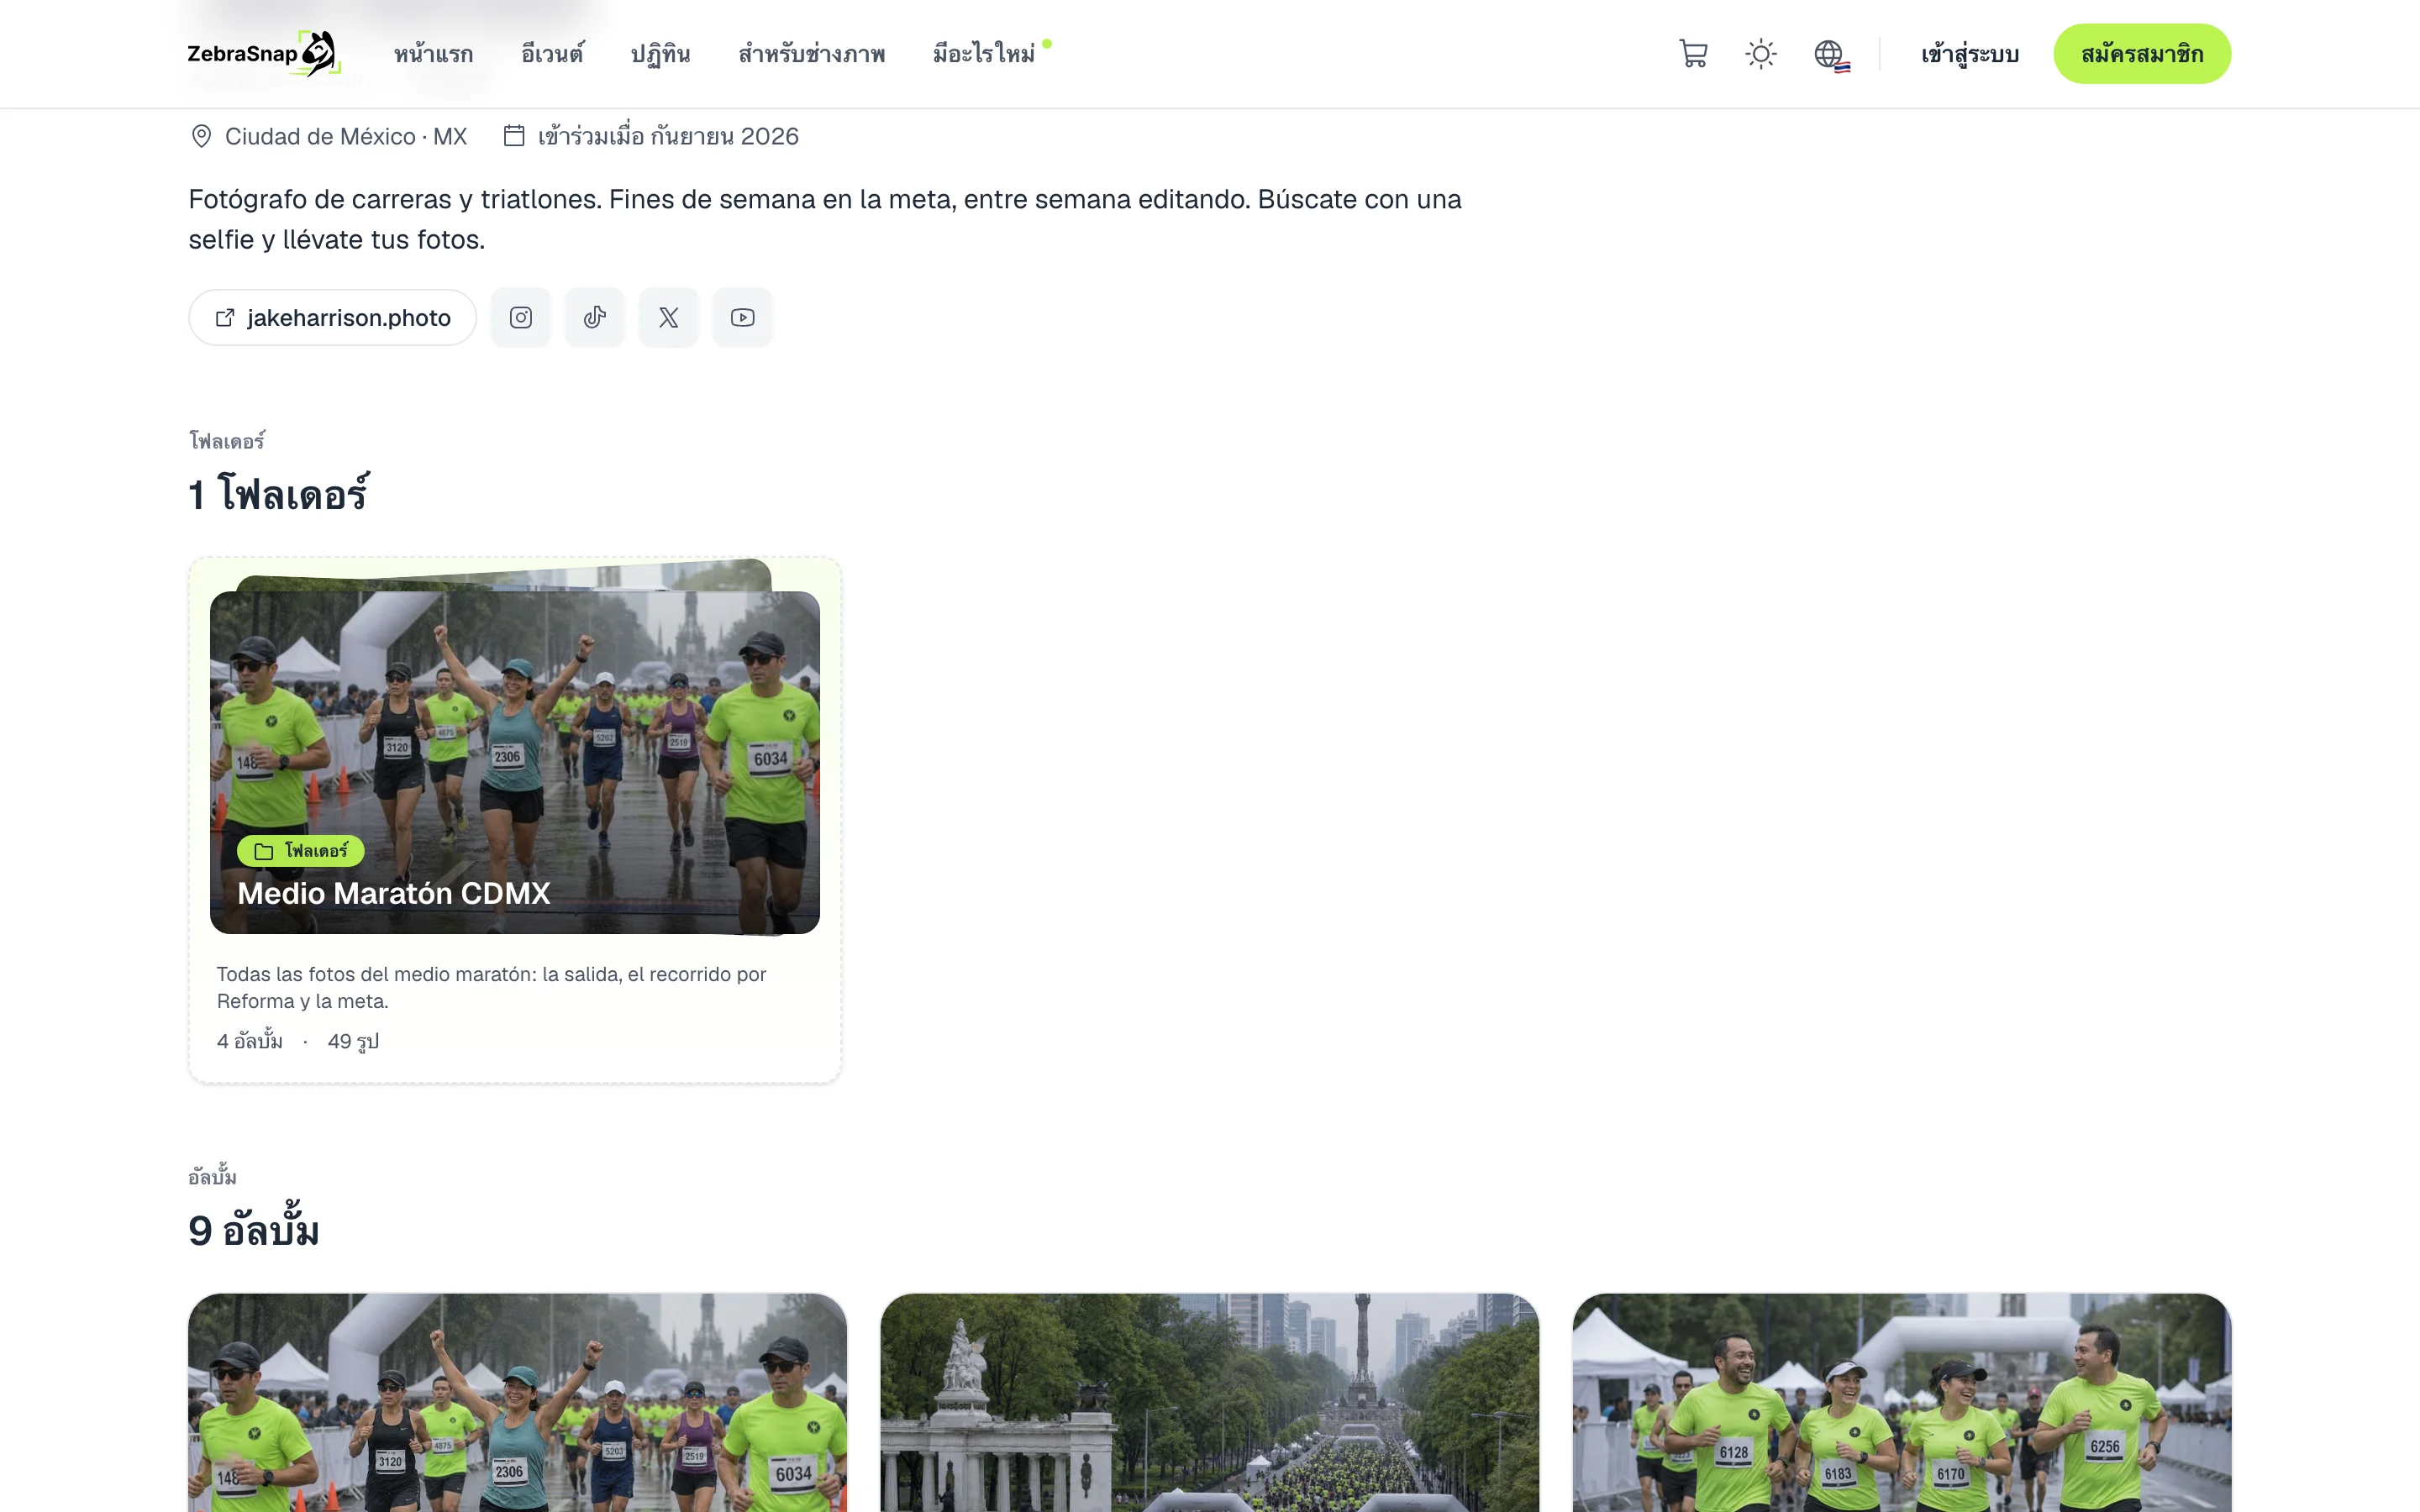Viewport: 2420px width, 1512px height.
Task: Click the Ciudad de México · MX location
Action: [346, 136]
